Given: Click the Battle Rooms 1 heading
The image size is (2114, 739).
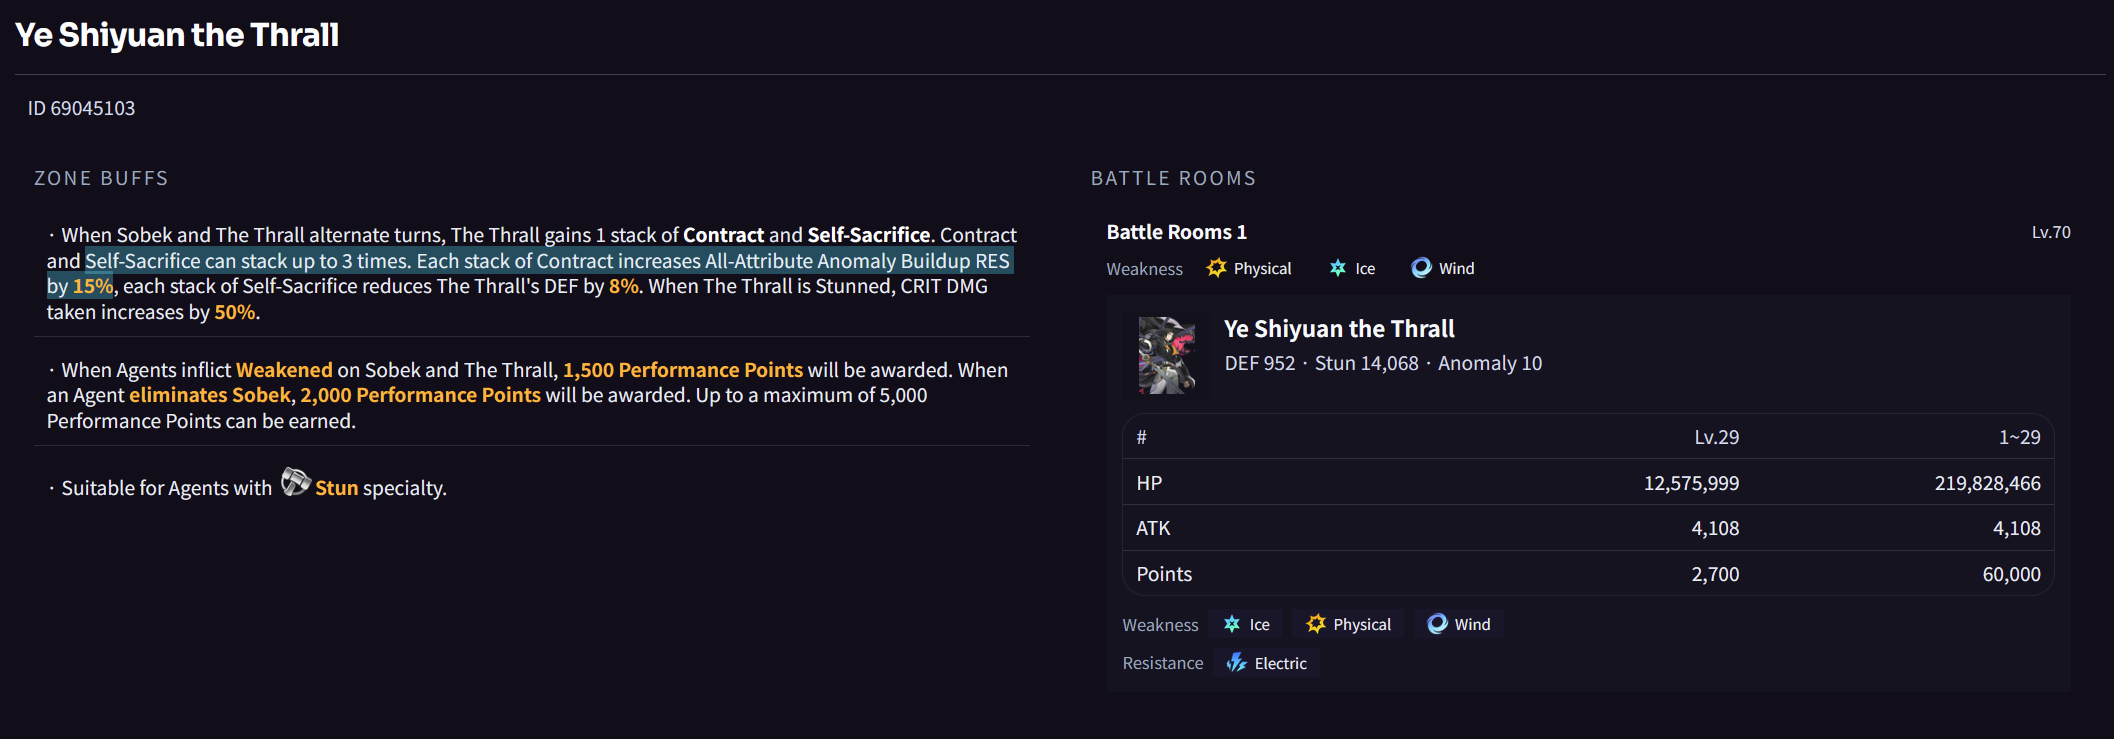Looking at the screenshot, I should click(1176, 232).
